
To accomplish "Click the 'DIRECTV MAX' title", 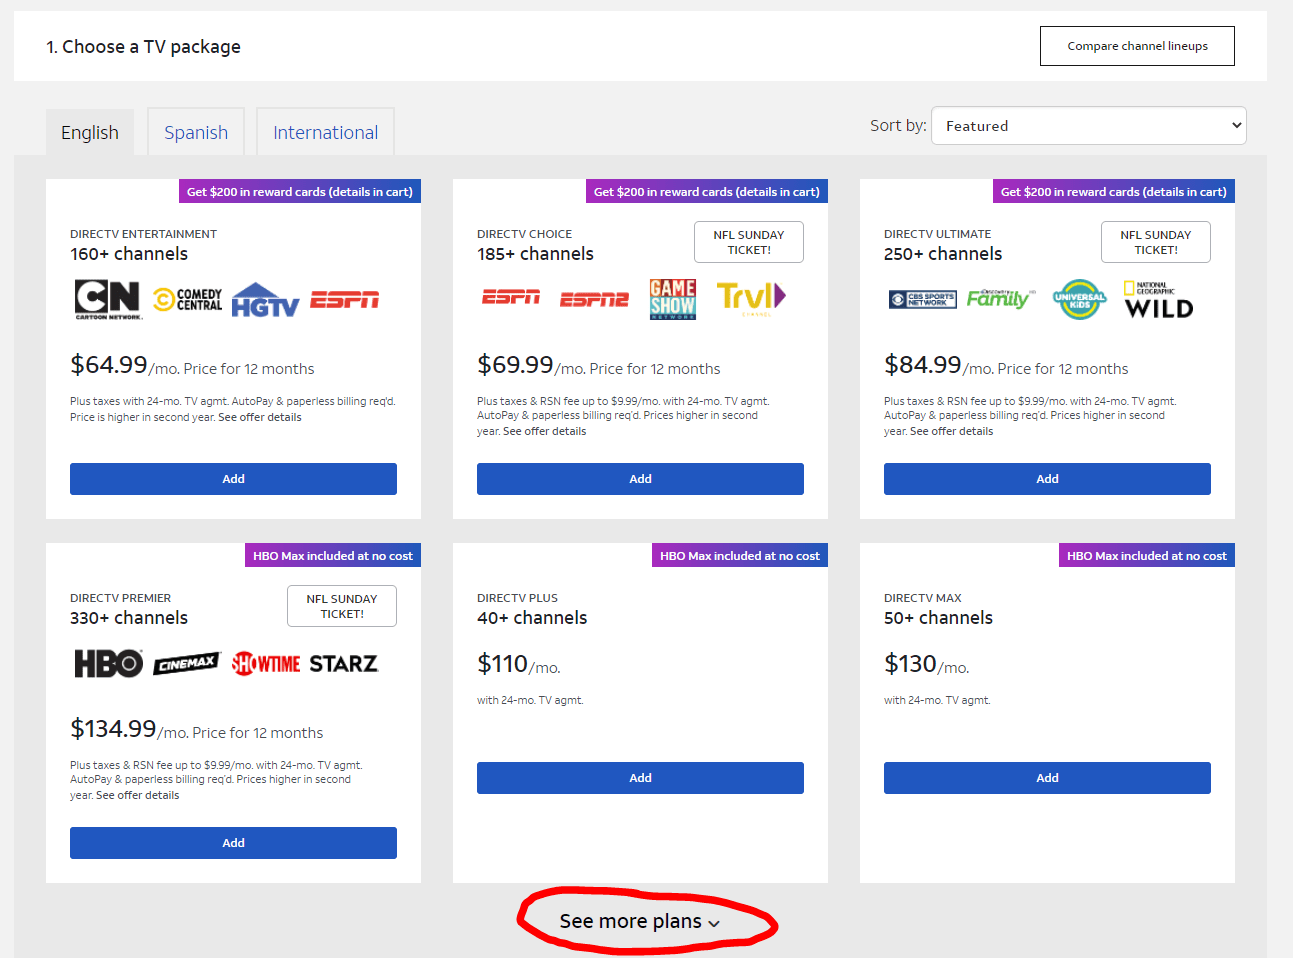I will pyautogui.click(x=922, y=598).
